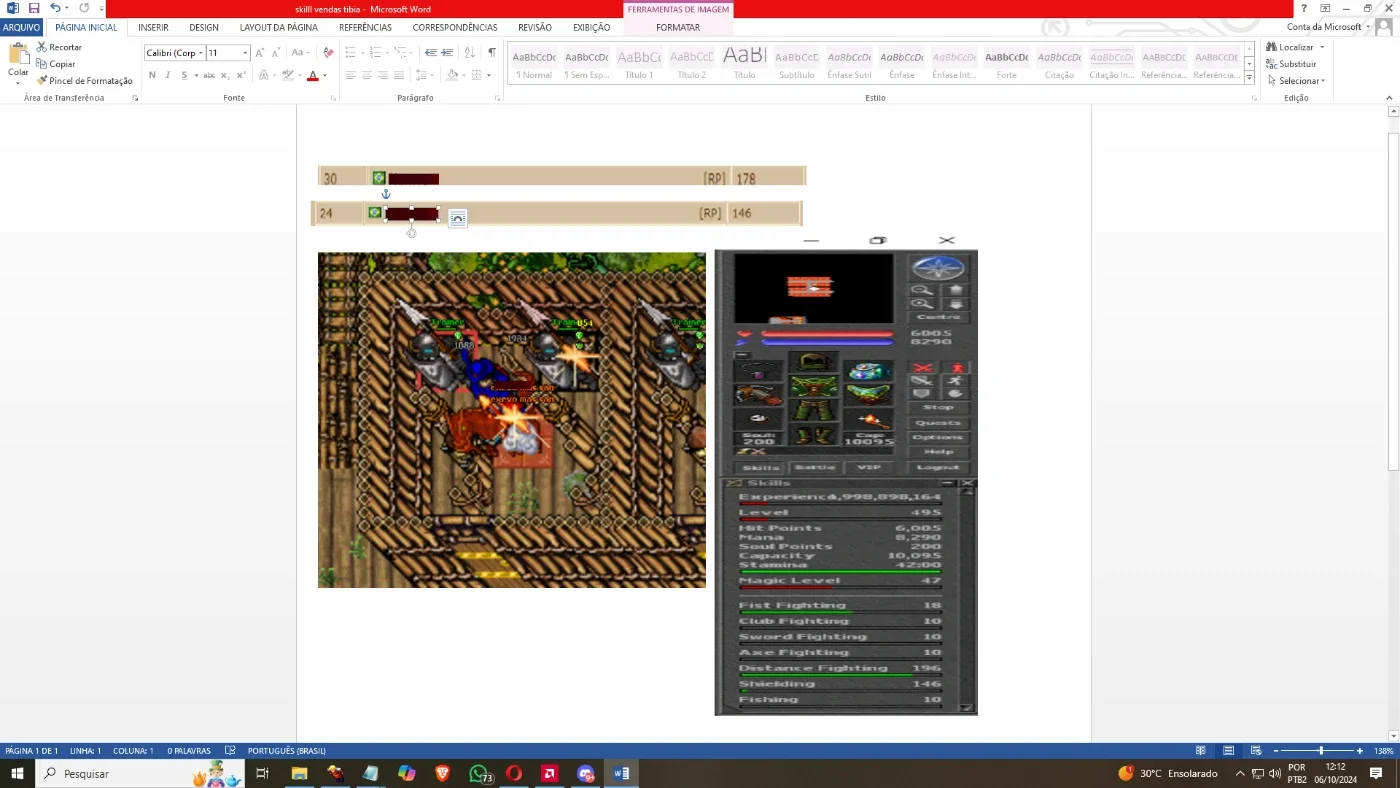Open File Explorer from the taskbar
Viewport: 1400px width, 788px height.
(299, 773)
